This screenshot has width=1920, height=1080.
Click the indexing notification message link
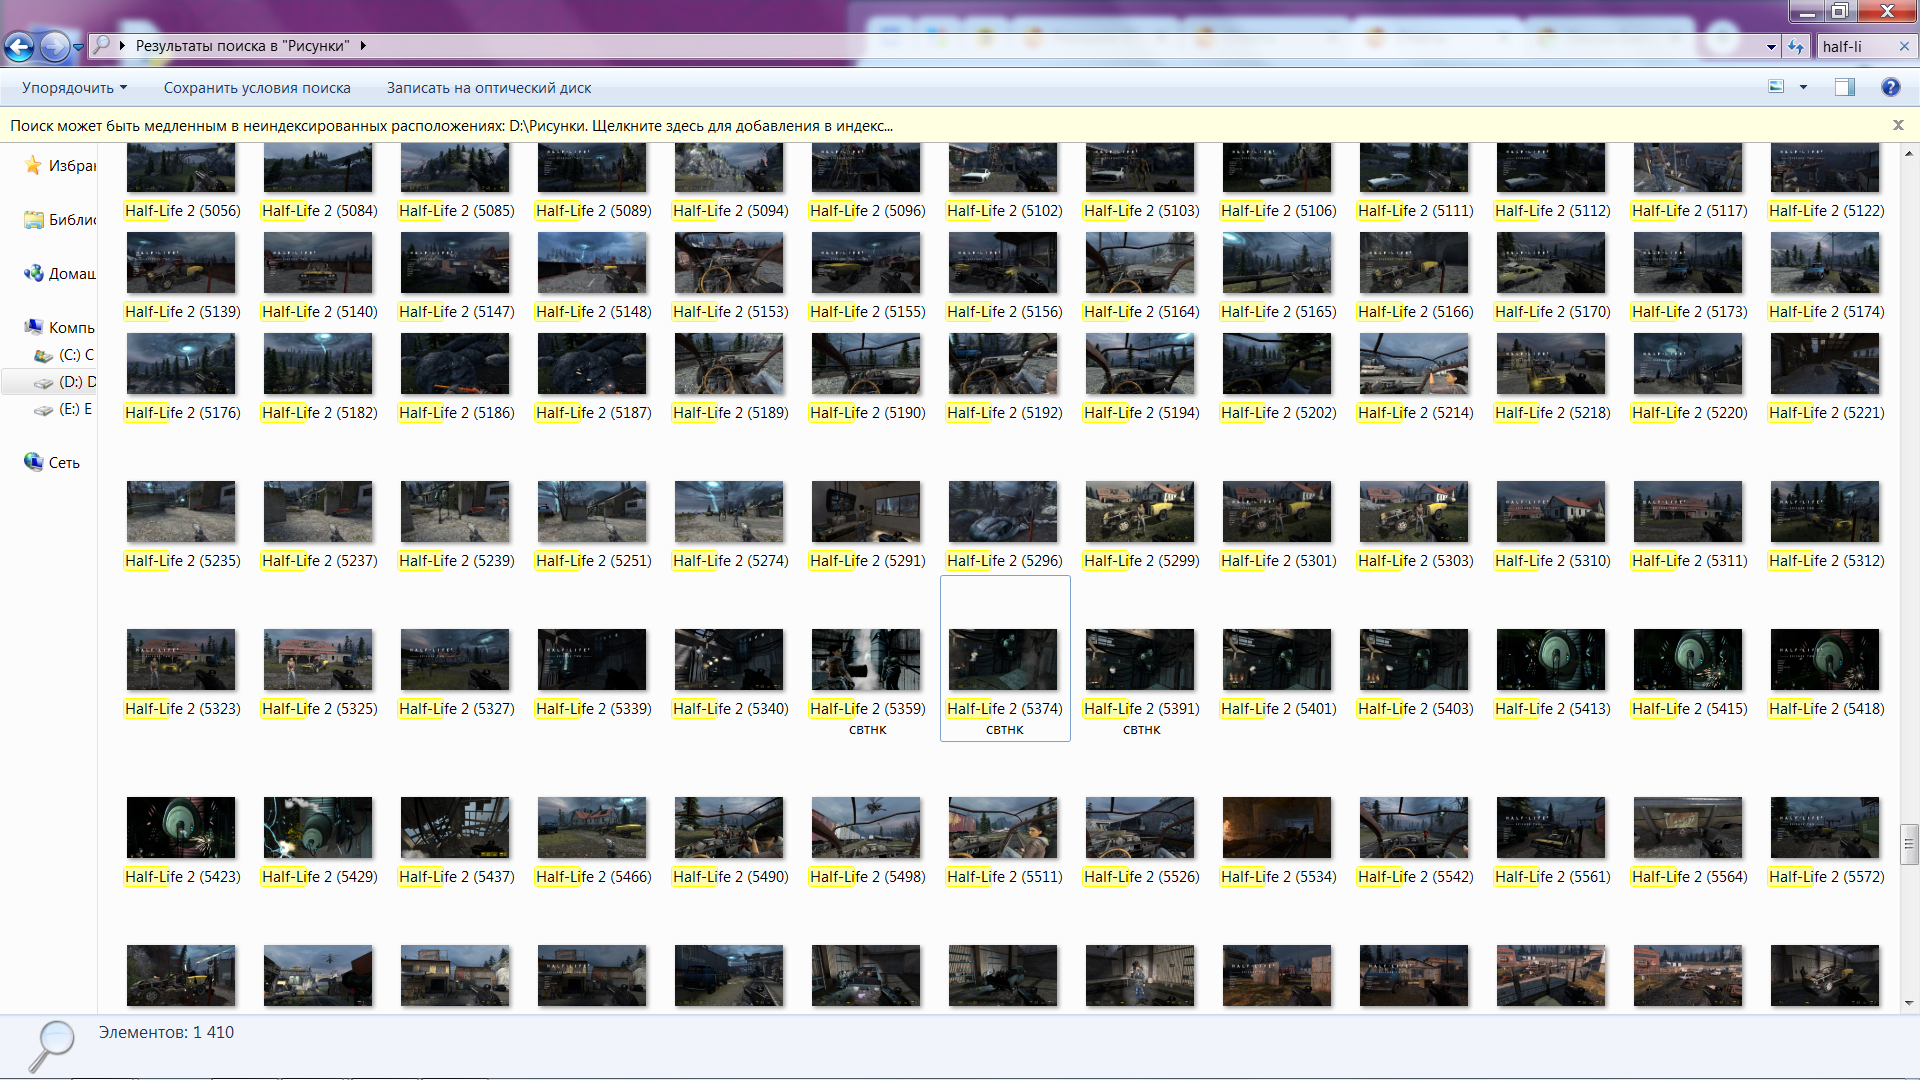[451, 126]
